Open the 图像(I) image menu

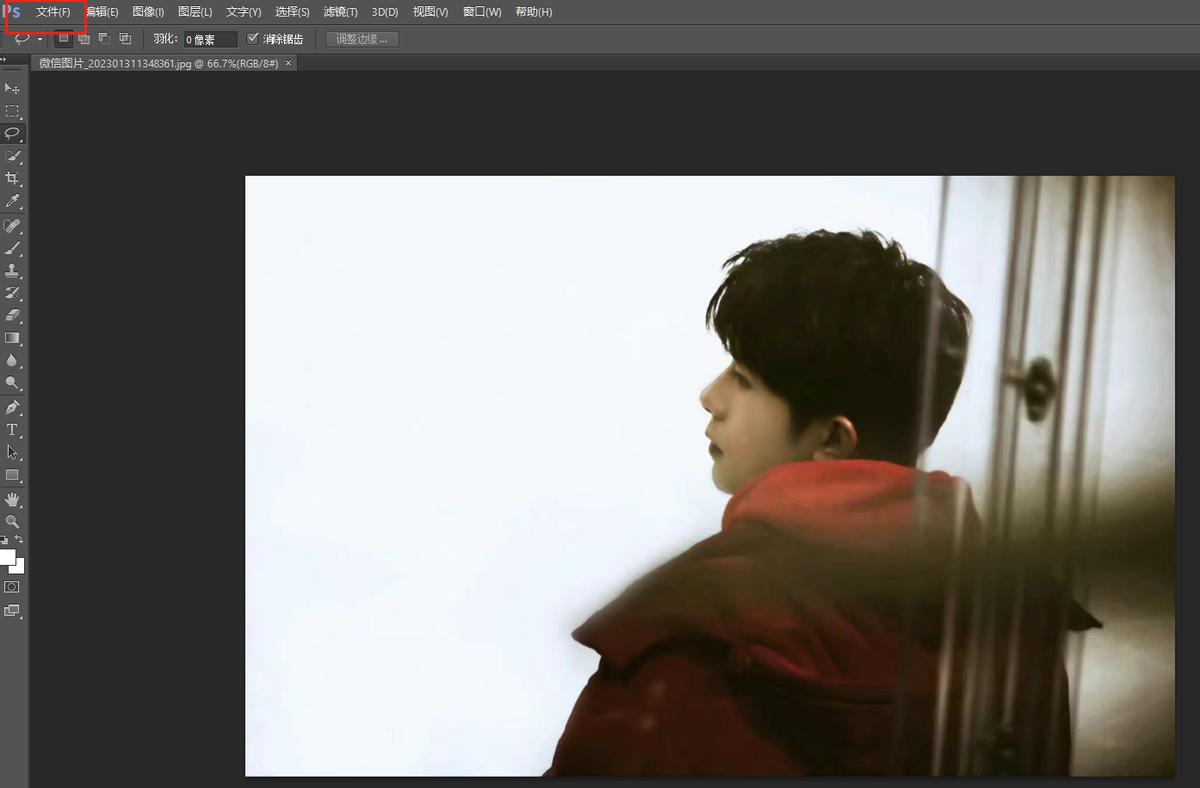pyautogui.click(x=148, y=12)
